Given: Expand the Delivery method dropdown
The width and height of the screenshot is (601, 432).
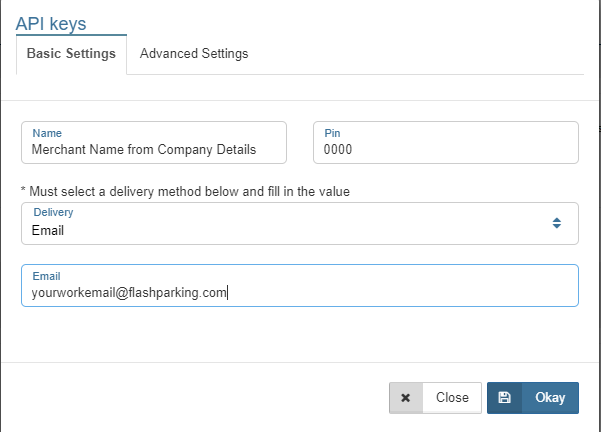Looking at the screenshot, I should tap(299, 224).
